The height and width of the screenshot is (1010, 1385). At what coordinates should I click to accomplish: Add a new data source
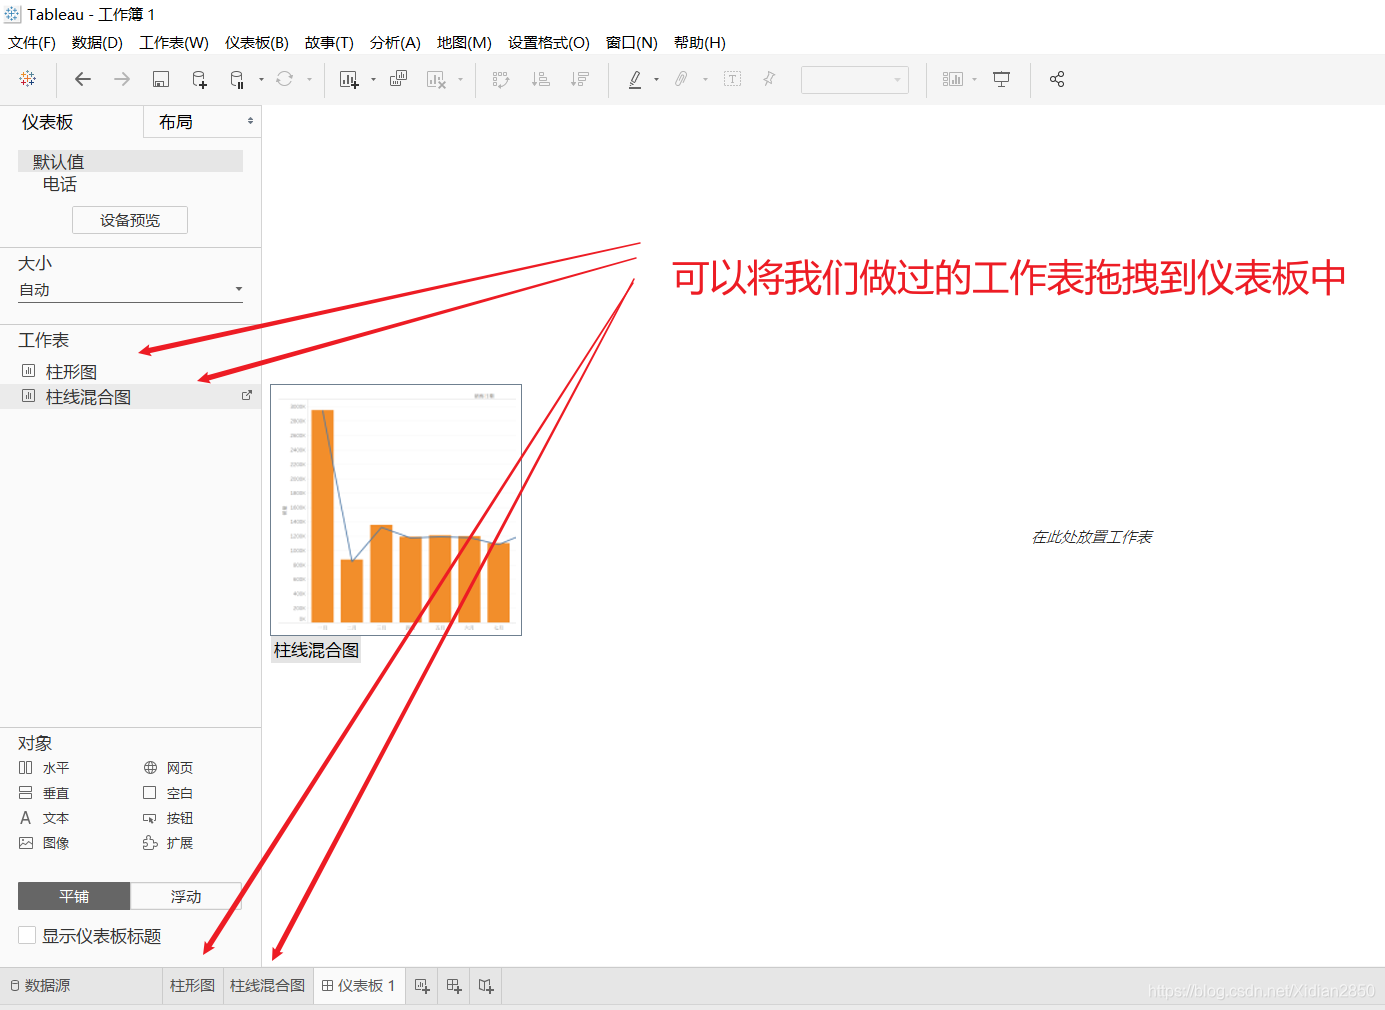[x=199, y=79]
